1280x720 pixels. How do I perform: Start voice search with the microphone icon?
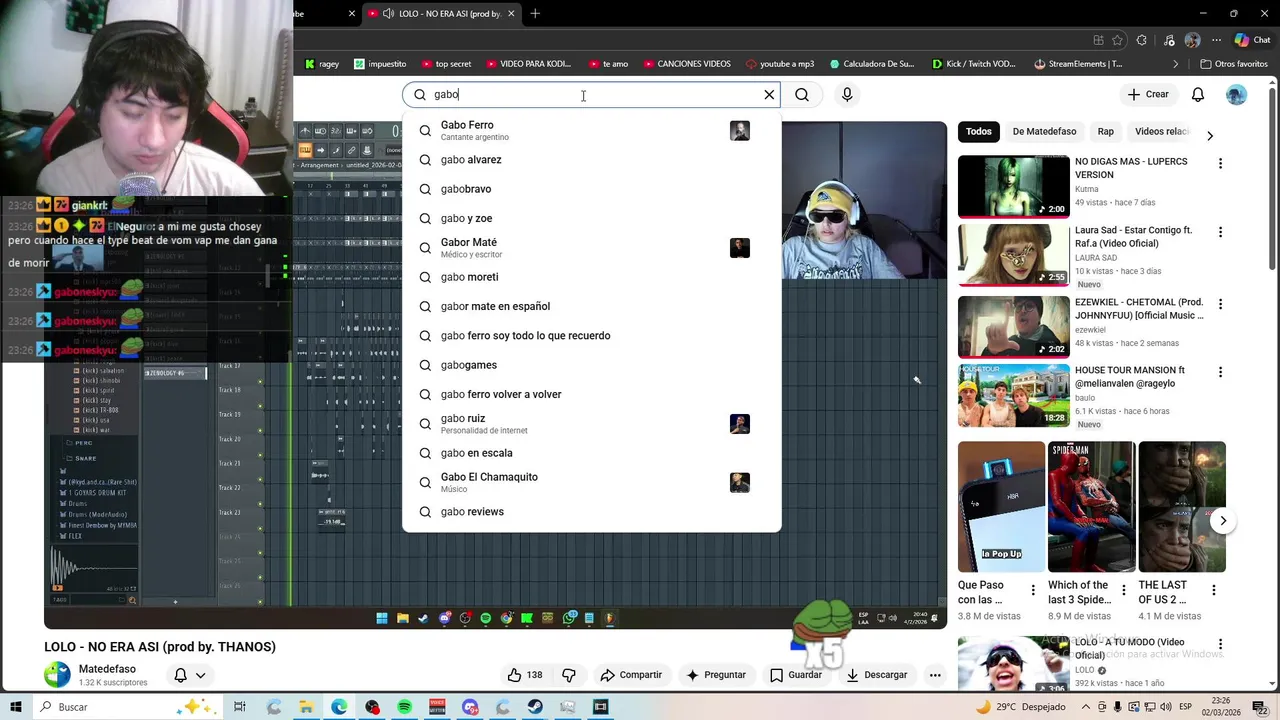coord(847,95)
